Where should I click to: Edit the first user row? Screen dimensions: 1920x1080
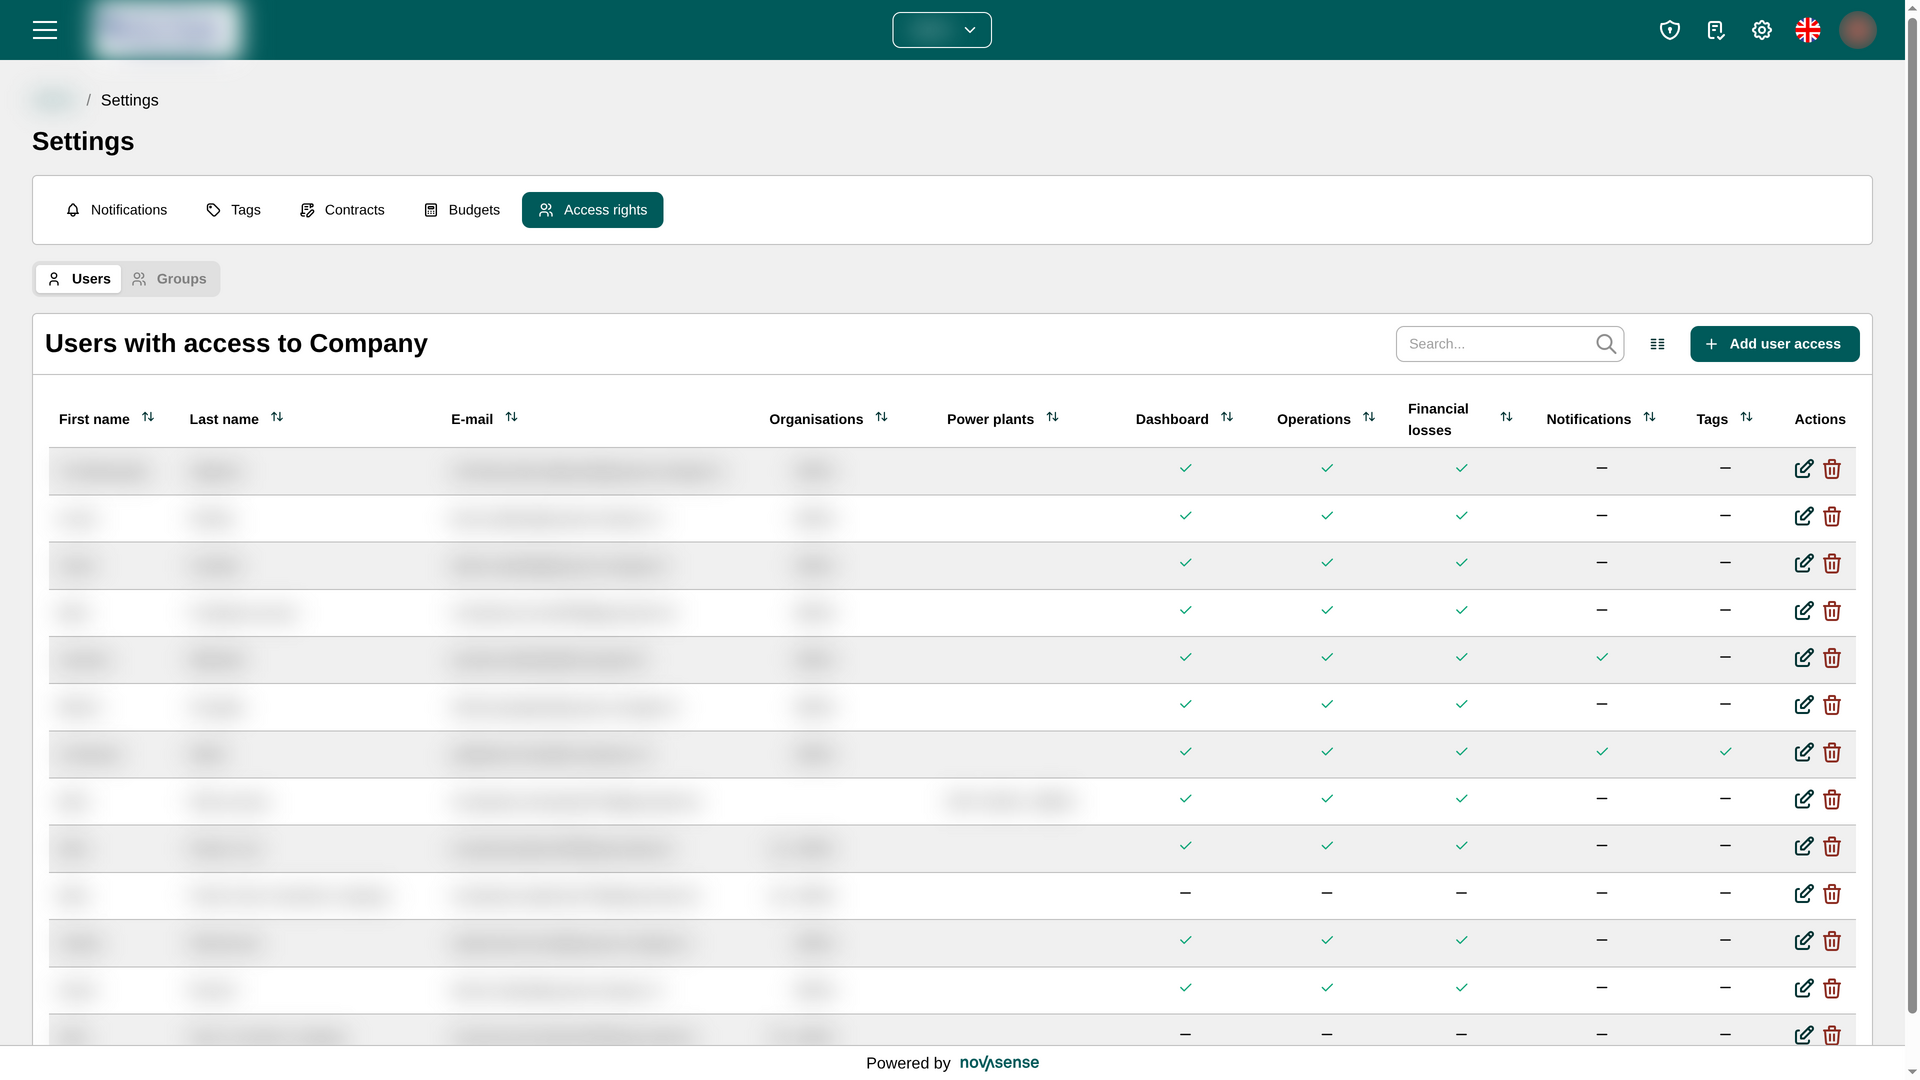tap(1804, 469)
